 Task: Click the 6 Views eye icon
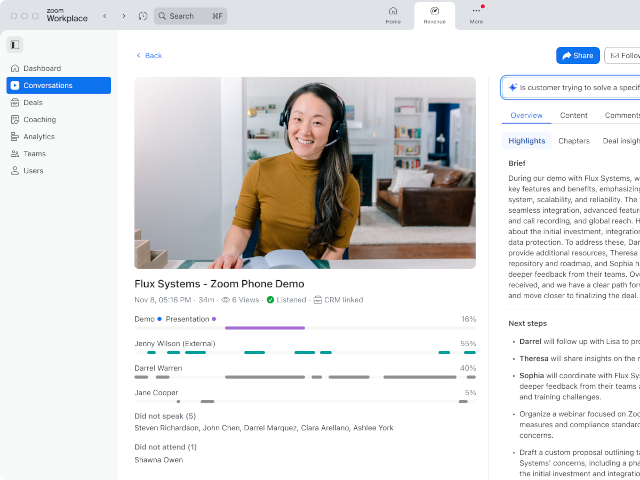[x=225, y=300]
